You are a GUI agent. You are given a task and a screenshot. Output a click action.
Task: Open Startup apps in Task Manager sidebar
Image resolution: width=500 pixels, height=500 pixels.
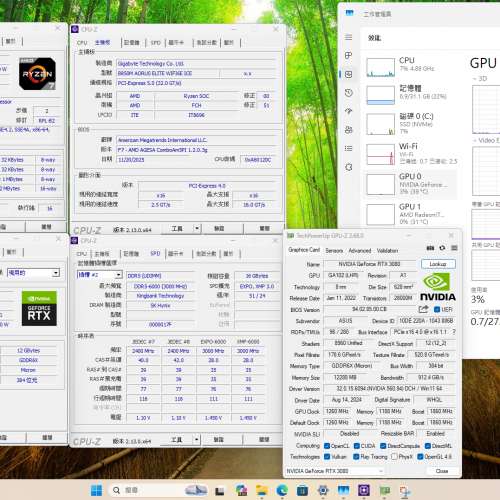point(348,111)
